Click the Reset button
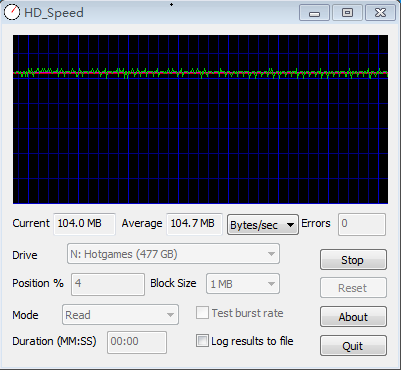The image size is (401, 370). tap(353, 288)
